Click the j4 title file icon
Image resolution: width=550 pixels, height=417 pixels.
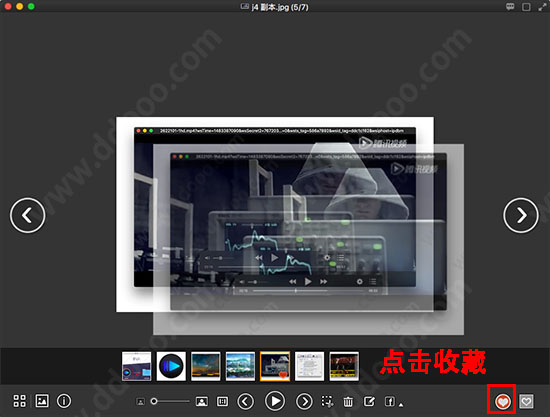coord(244,7)
